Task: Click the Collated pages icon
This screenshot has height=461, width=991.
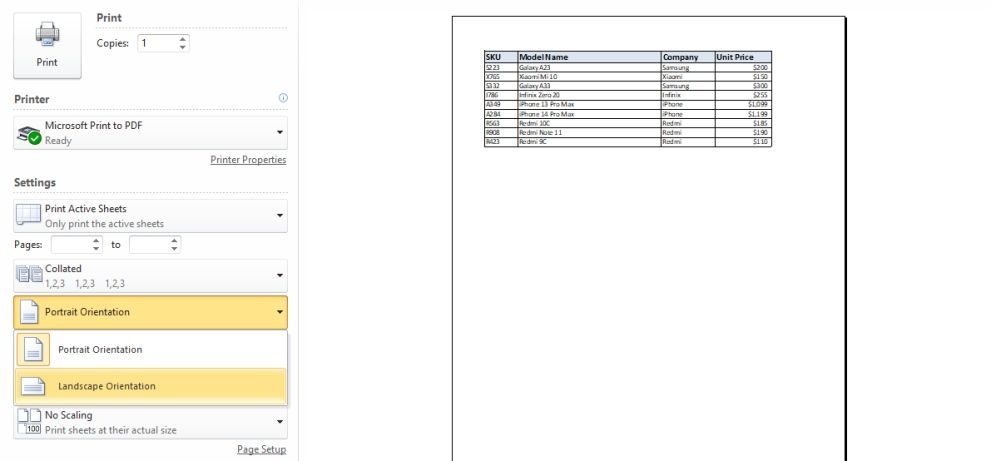Action: click(29, 274)
